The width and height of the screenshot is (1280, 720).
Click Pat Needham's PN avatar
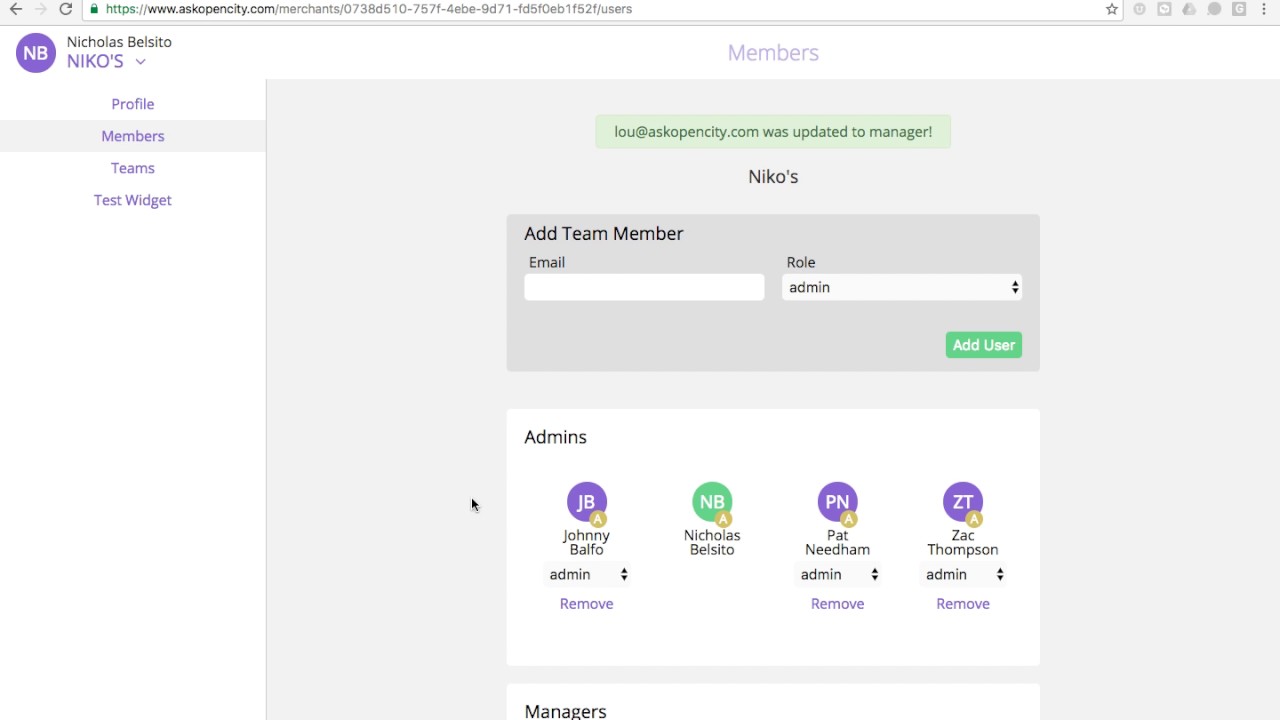(838, 502)
